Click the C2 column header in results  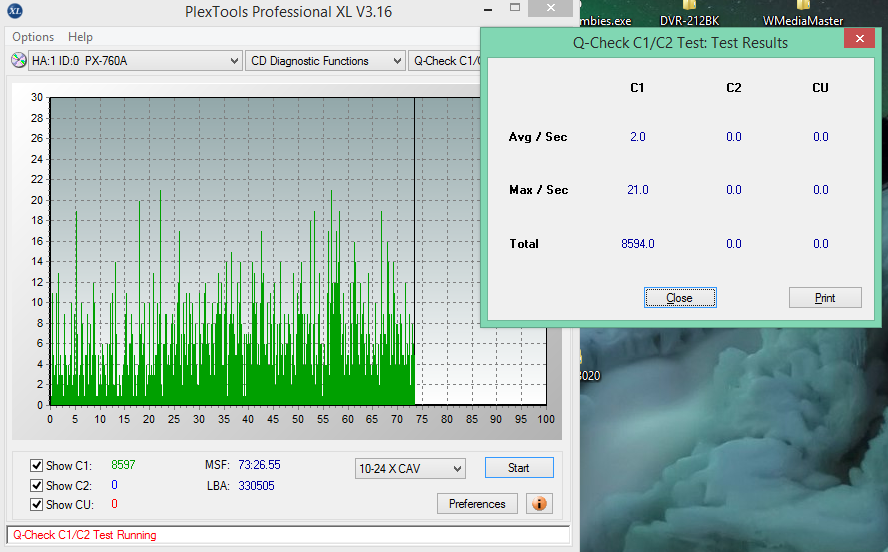[x=733, y=88]
